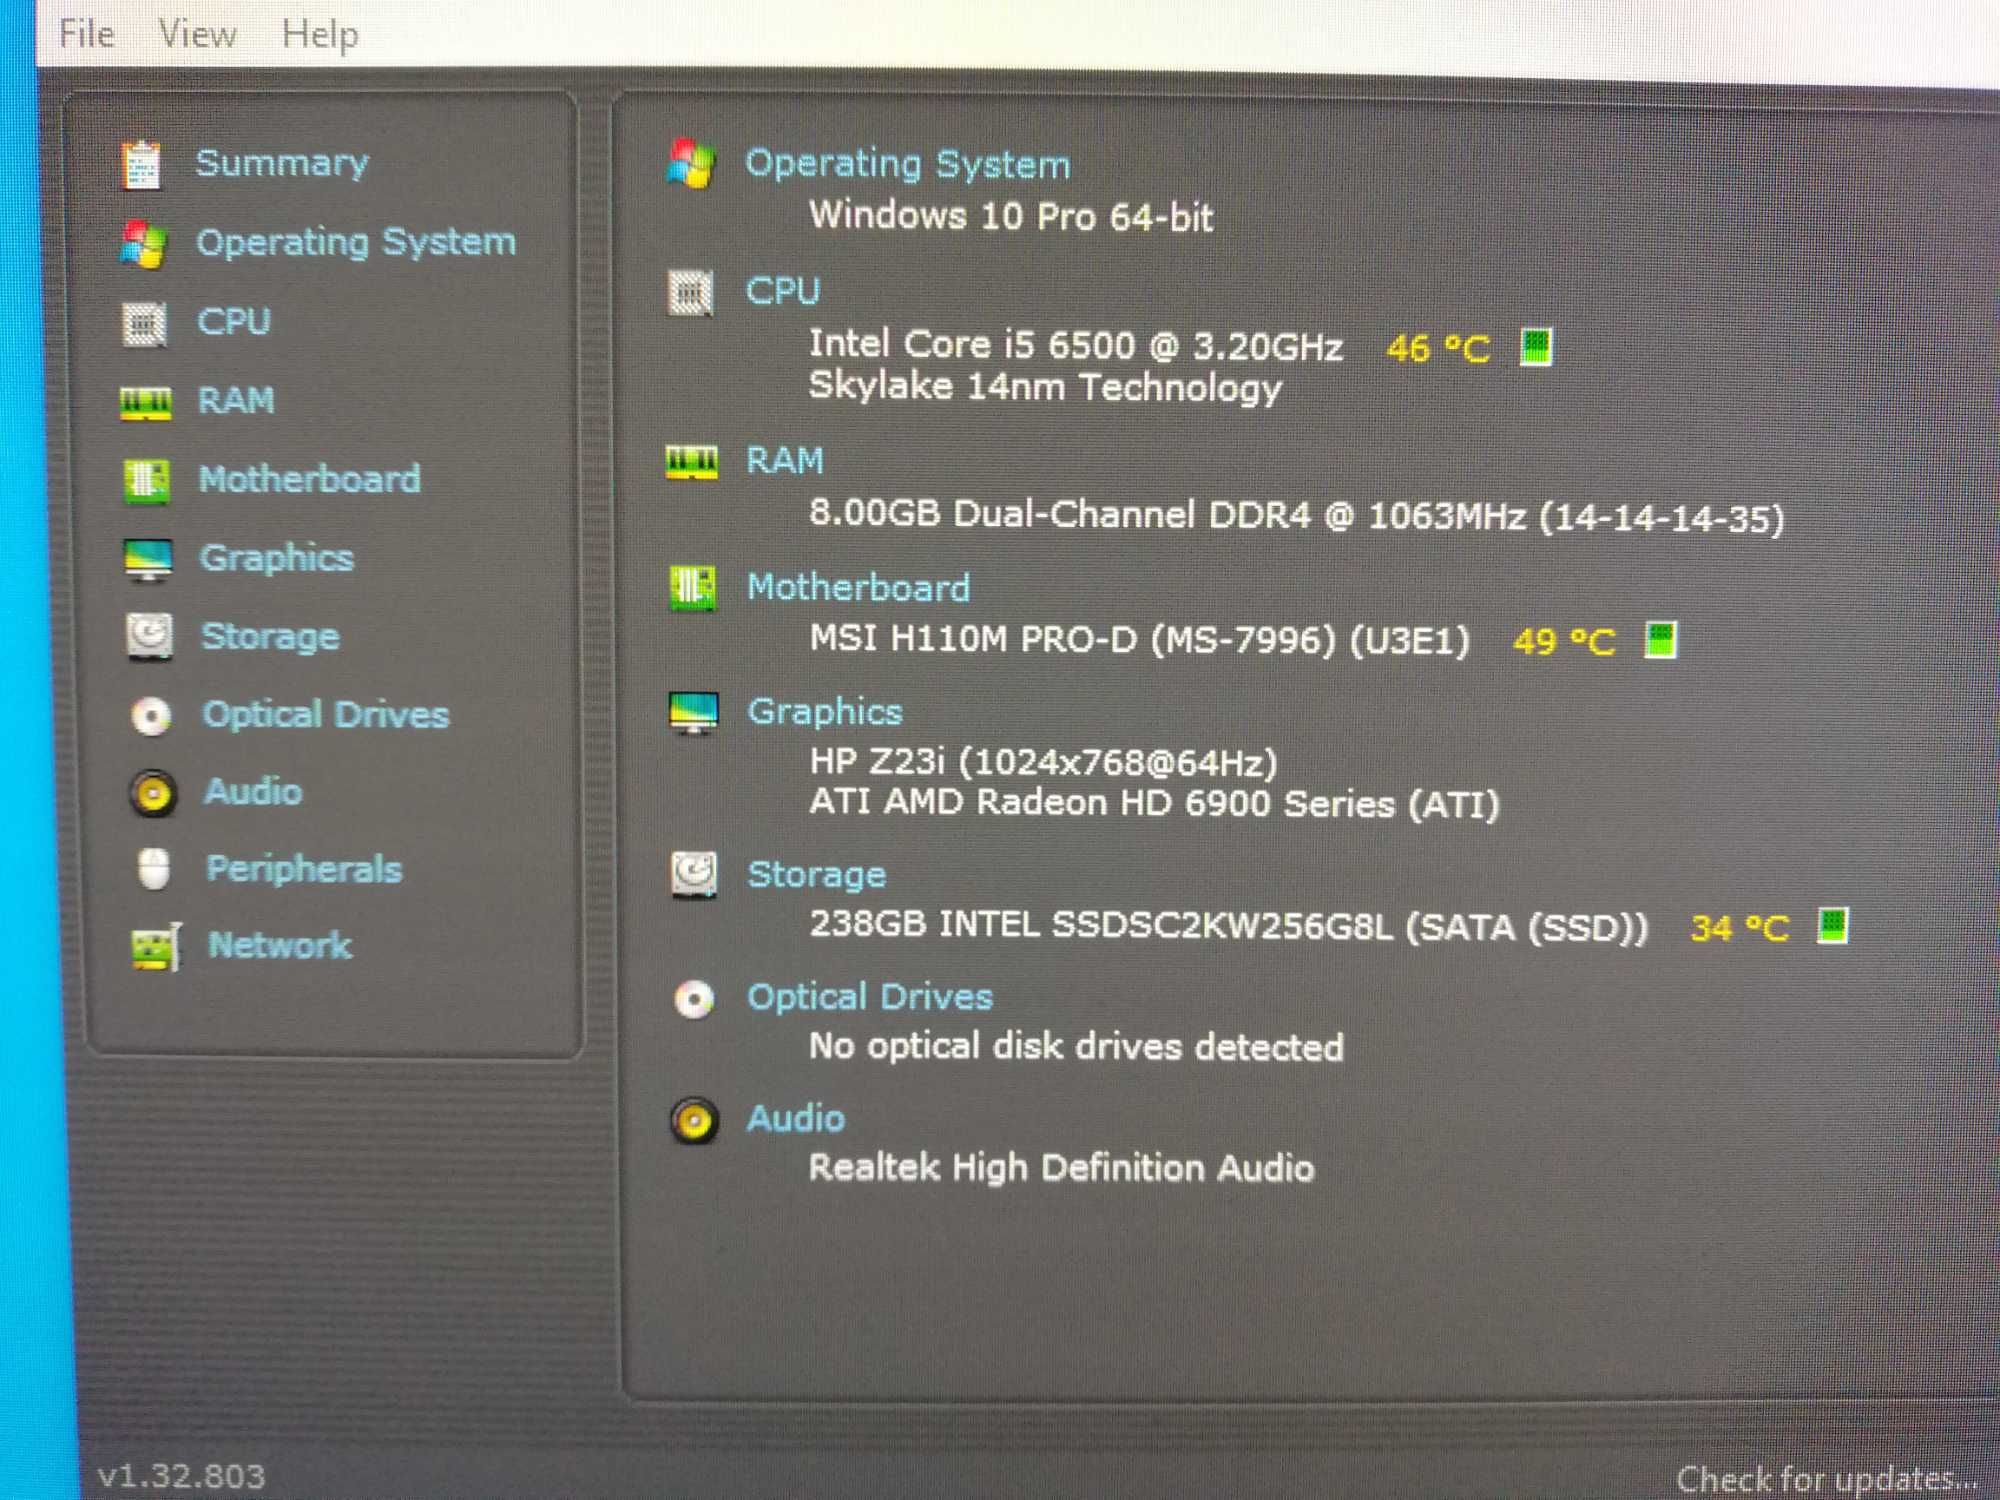The height and width of the screenshot is (1500, 2000).
Task: Click the Realtek High Definition Audio text
Action: pos(1061,1168)
